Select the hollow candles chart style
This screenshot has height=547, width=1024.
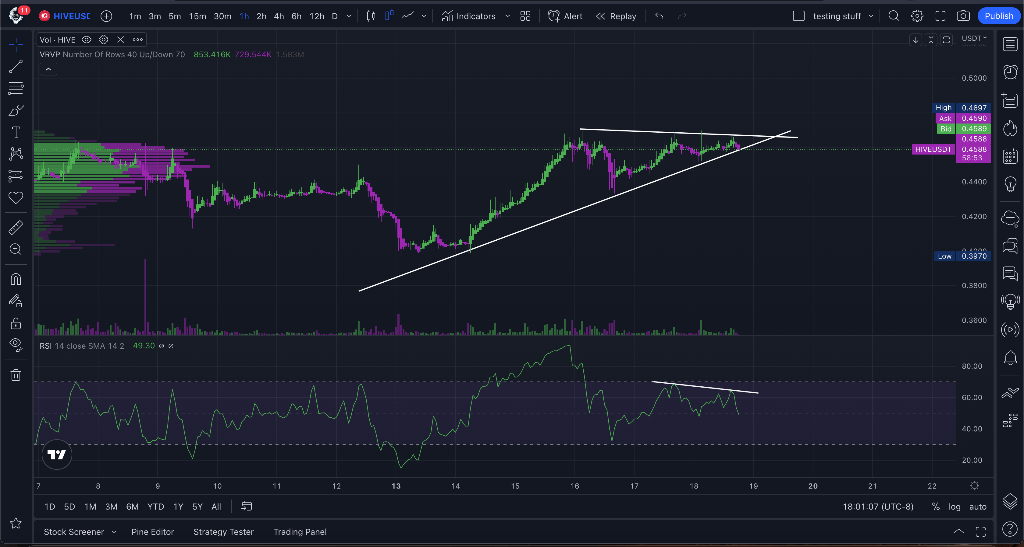[389, 16]
